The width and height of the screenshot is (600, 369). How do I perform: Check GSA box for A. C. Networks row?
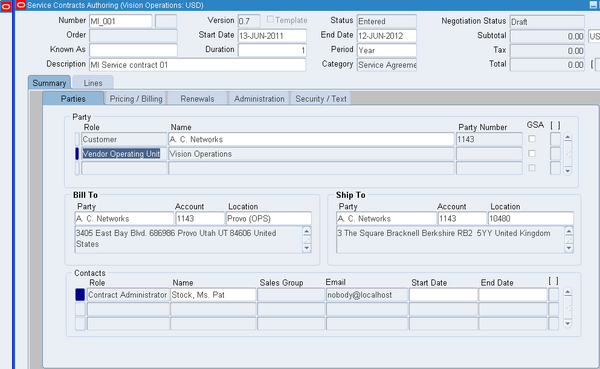coord(532,139)
